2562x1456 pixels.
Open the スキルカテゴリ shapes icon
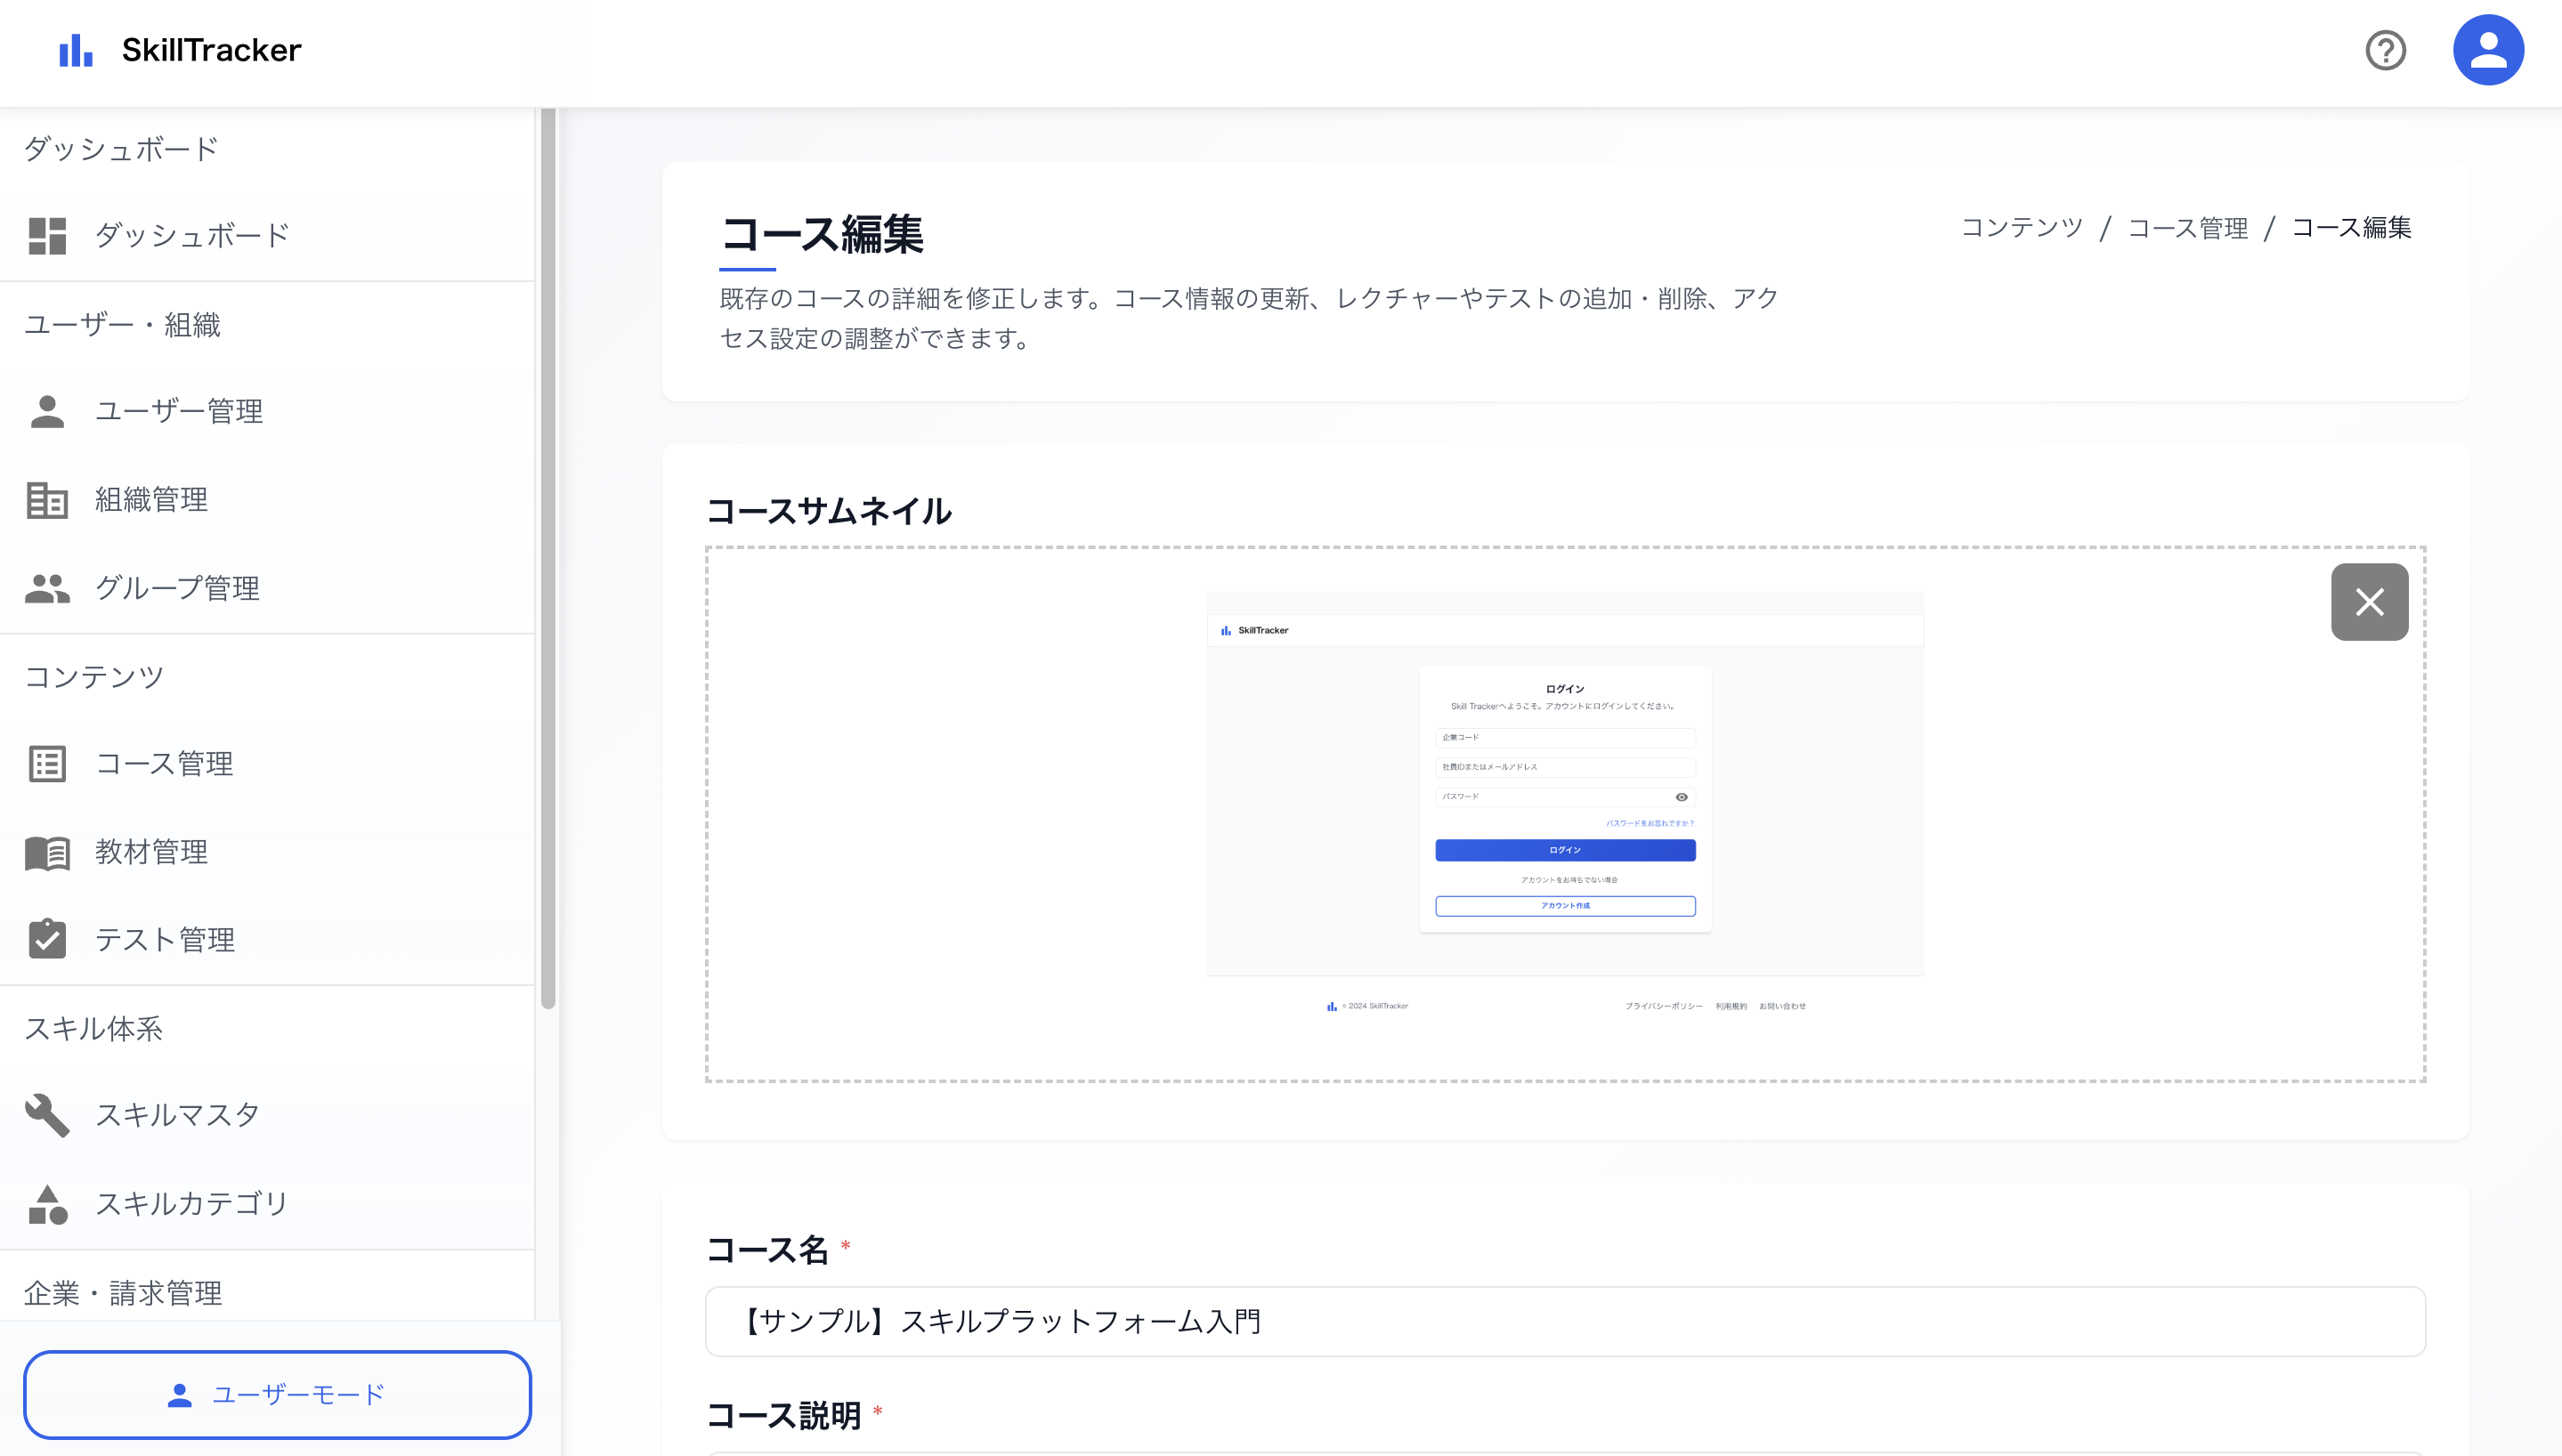[46, 1204]
